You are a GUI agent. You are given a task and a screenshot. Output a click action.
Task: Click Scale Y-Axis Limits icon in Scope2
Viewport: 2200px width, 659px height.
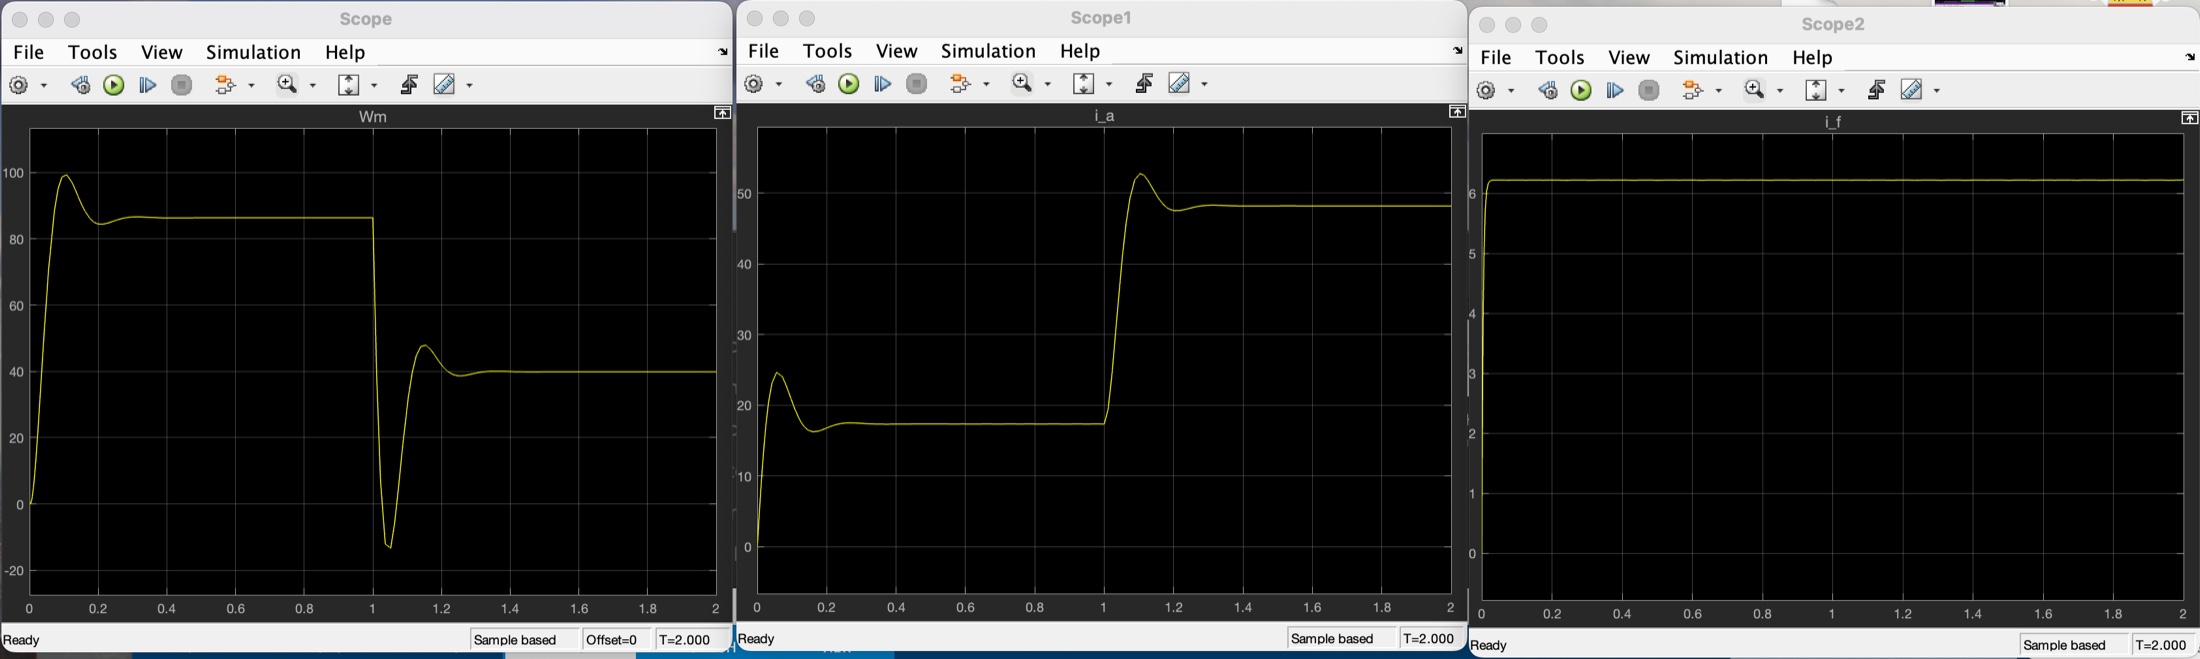(1815, 91)
